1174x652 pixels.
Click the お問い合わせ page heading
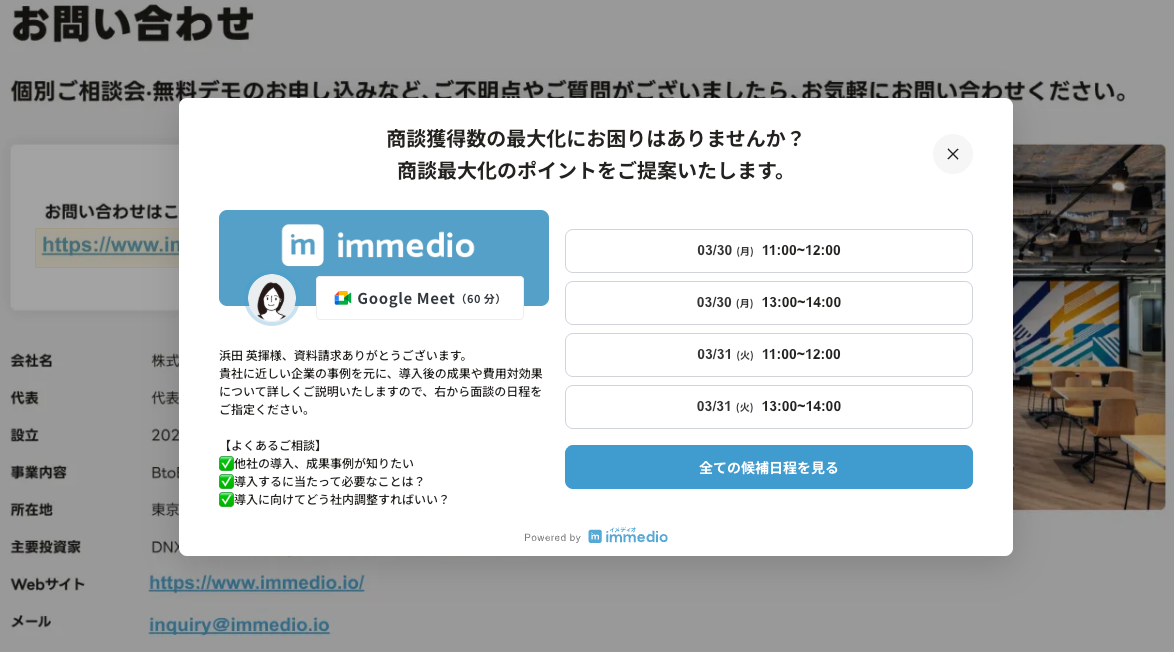[x=132, y=24]
